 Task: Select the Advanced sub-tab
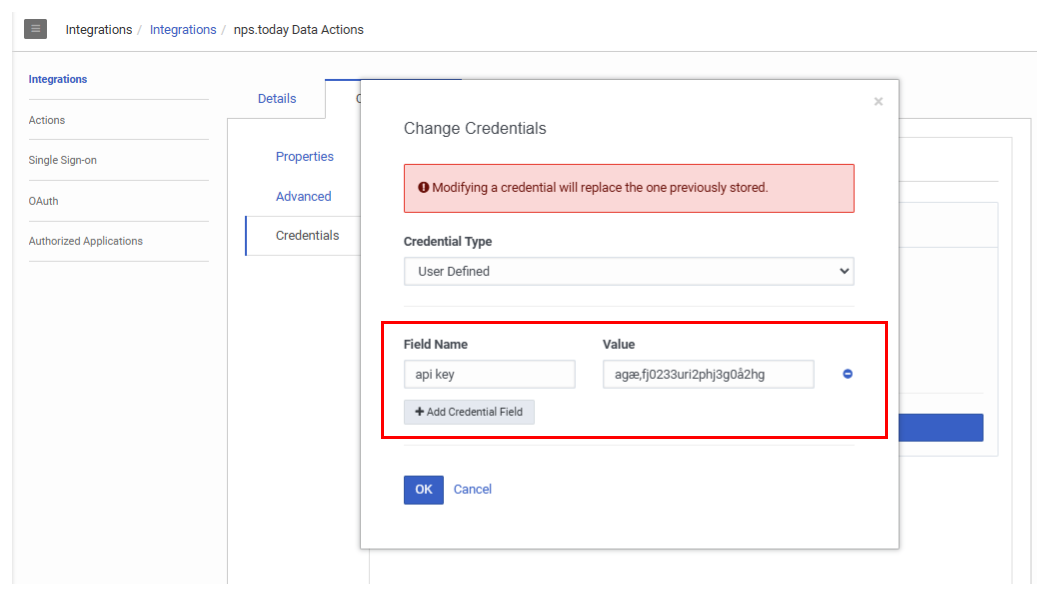click(304, 196)
